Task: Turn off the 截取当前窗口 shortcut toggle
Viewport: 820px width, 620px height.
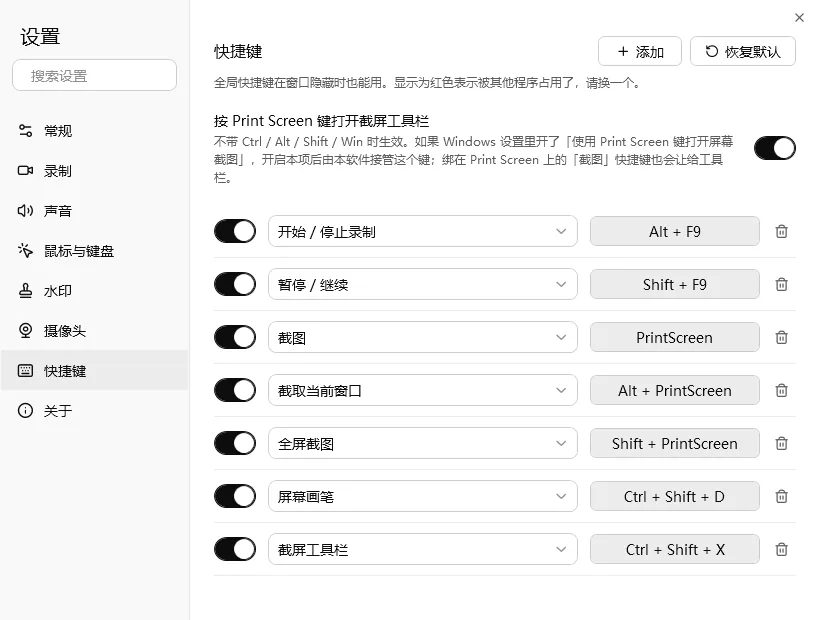Action: (235, 390)
